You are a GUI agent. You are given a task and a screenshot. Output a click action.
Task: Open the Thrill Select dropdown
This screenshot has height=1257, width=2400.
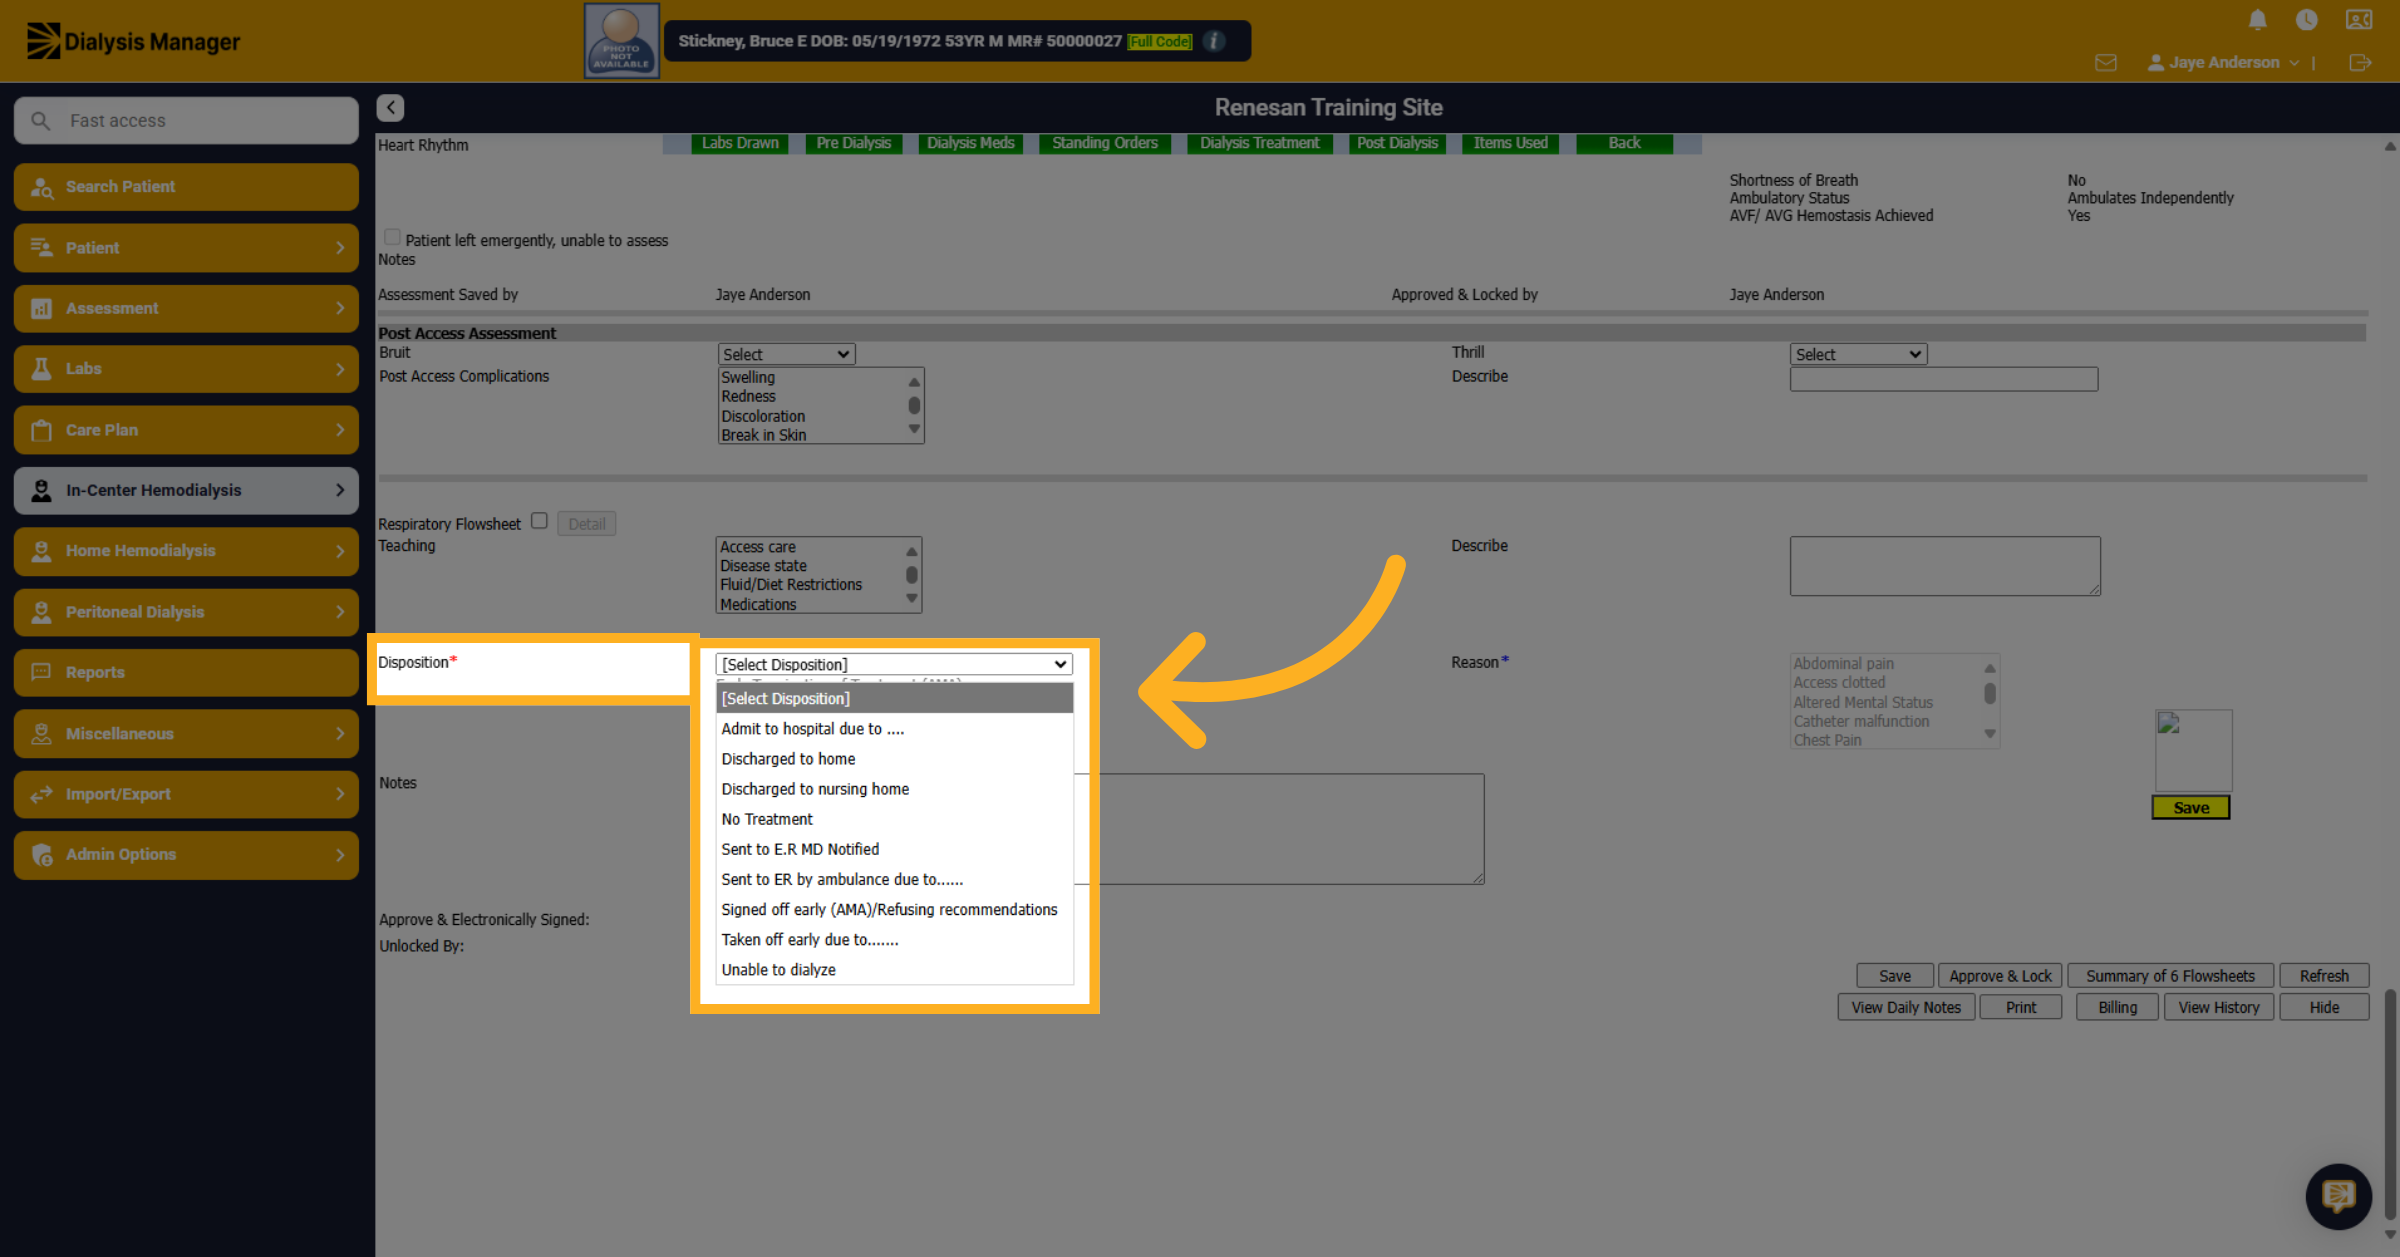point(1858,354)
